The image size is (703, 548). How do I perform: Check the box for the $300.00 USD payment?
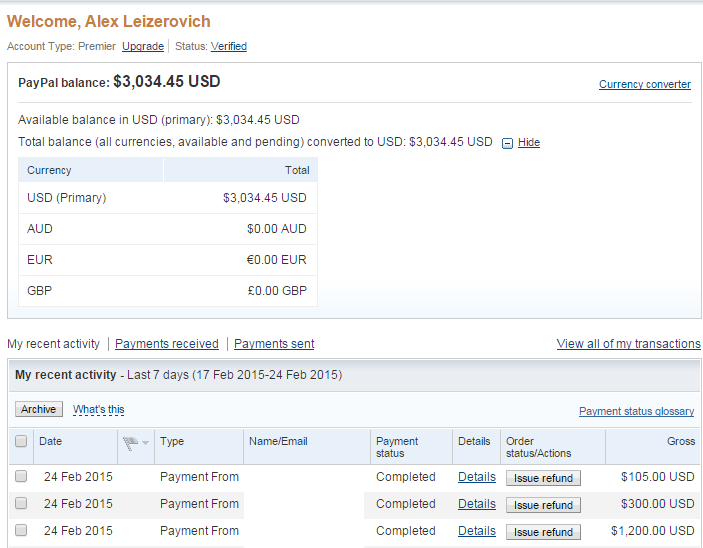(21, 504)
